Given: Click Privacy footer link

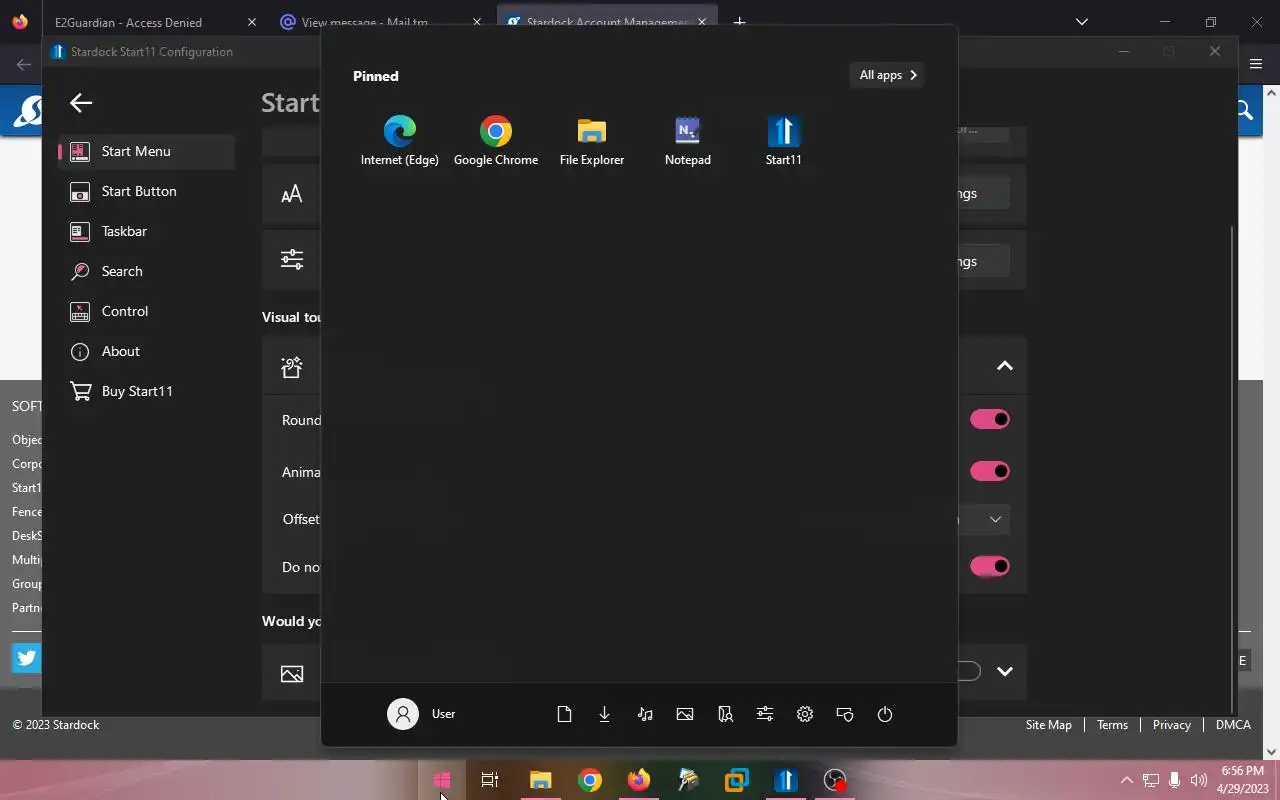Looking at the screenshot, I should [1171, 725].
